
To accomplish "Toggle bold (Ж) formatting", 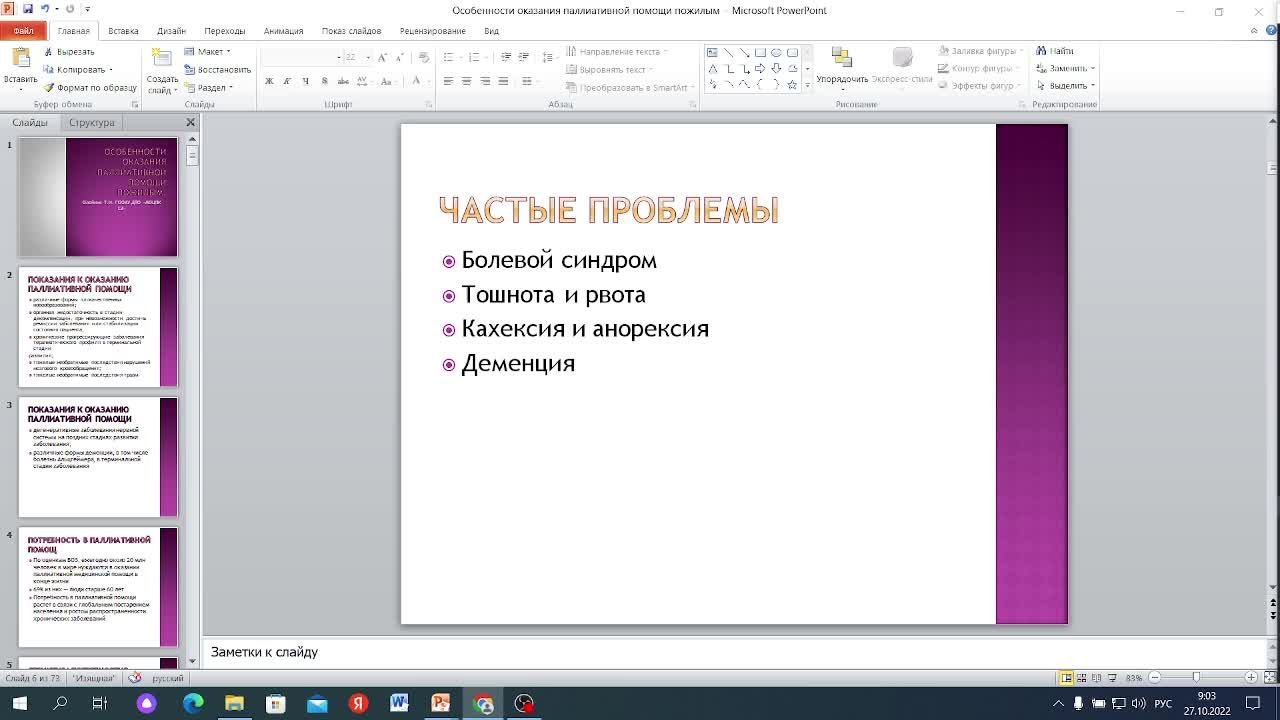I will click(269, 81).
